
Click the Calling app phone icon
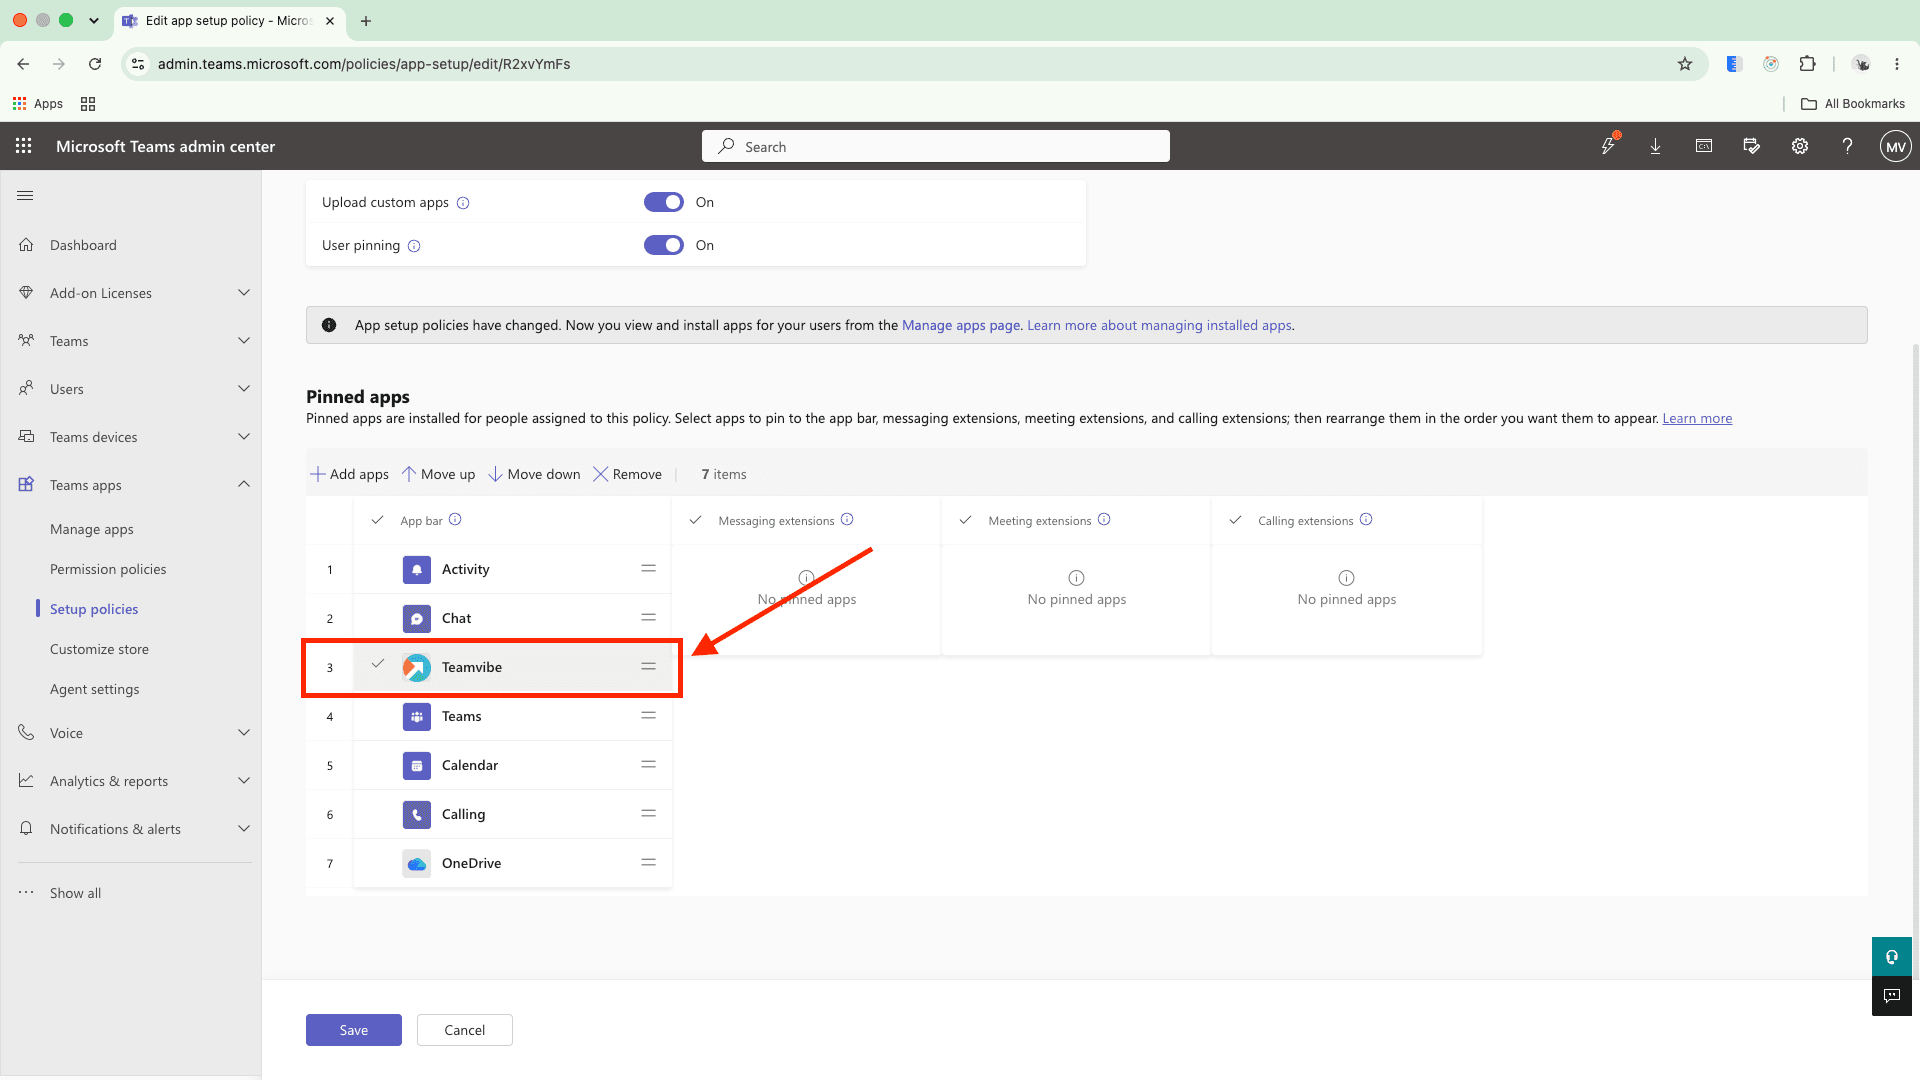pos(417,814)
